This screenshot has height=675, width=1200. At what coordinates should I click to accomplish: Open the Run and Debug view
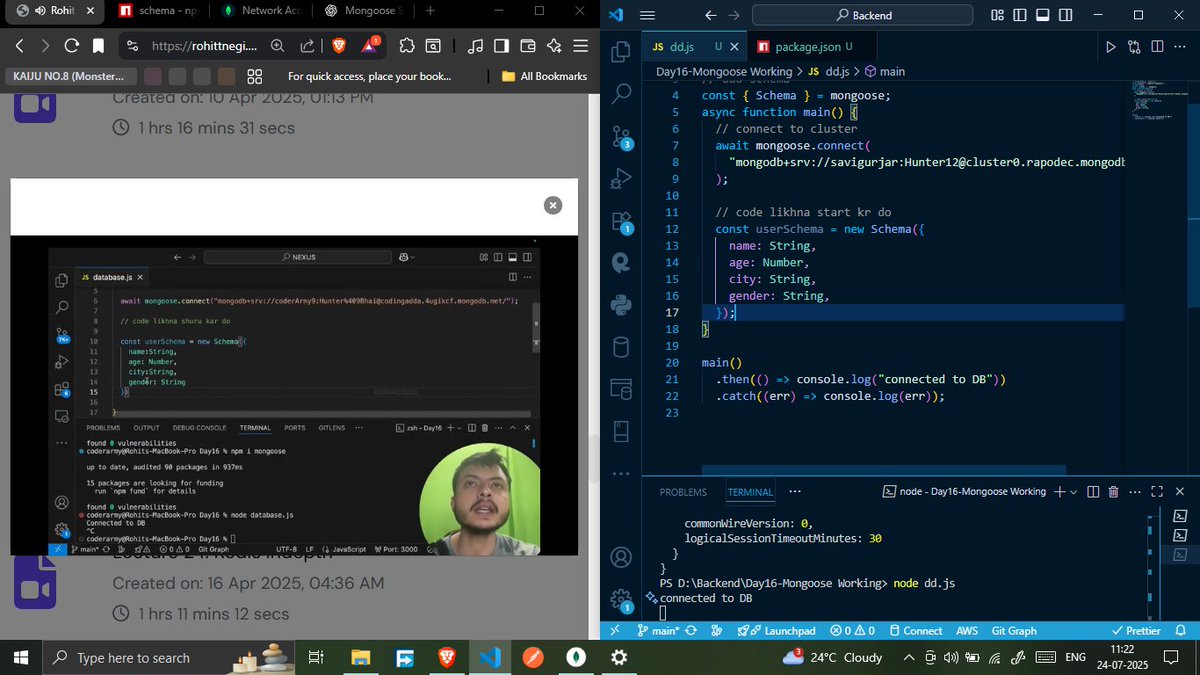(621, 179)
